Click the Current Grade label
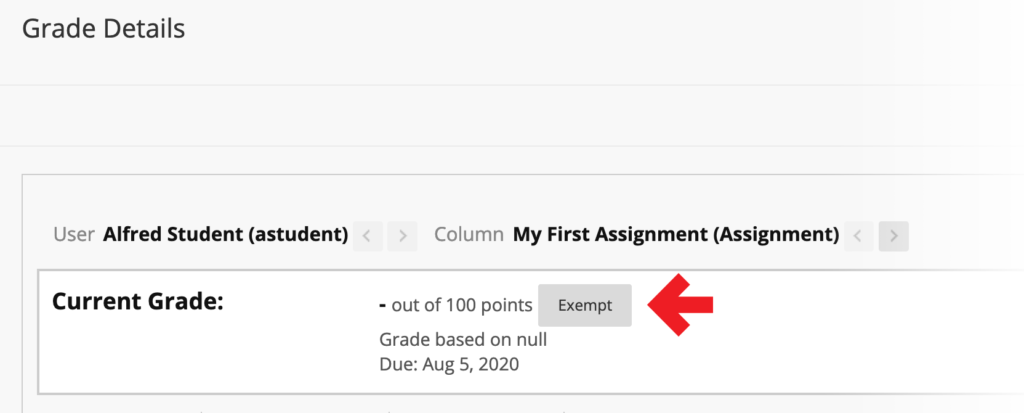Viewport: 1024px width, 413px height. 137,301
